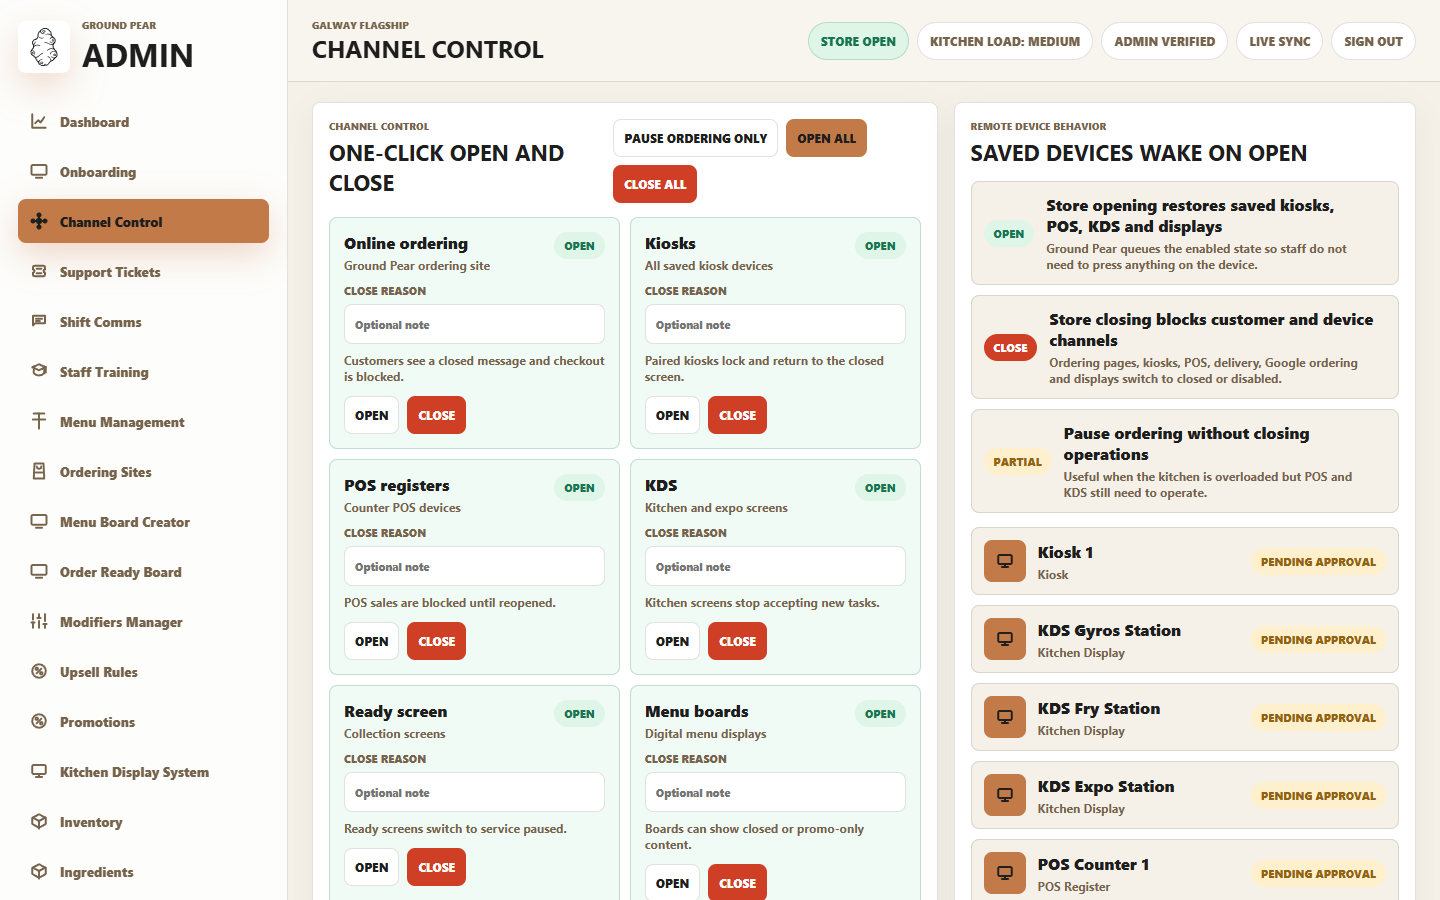Focus Kiosks close reason note field
The width and height of the screenshot is (1440, 900).
tap(775, 324)
